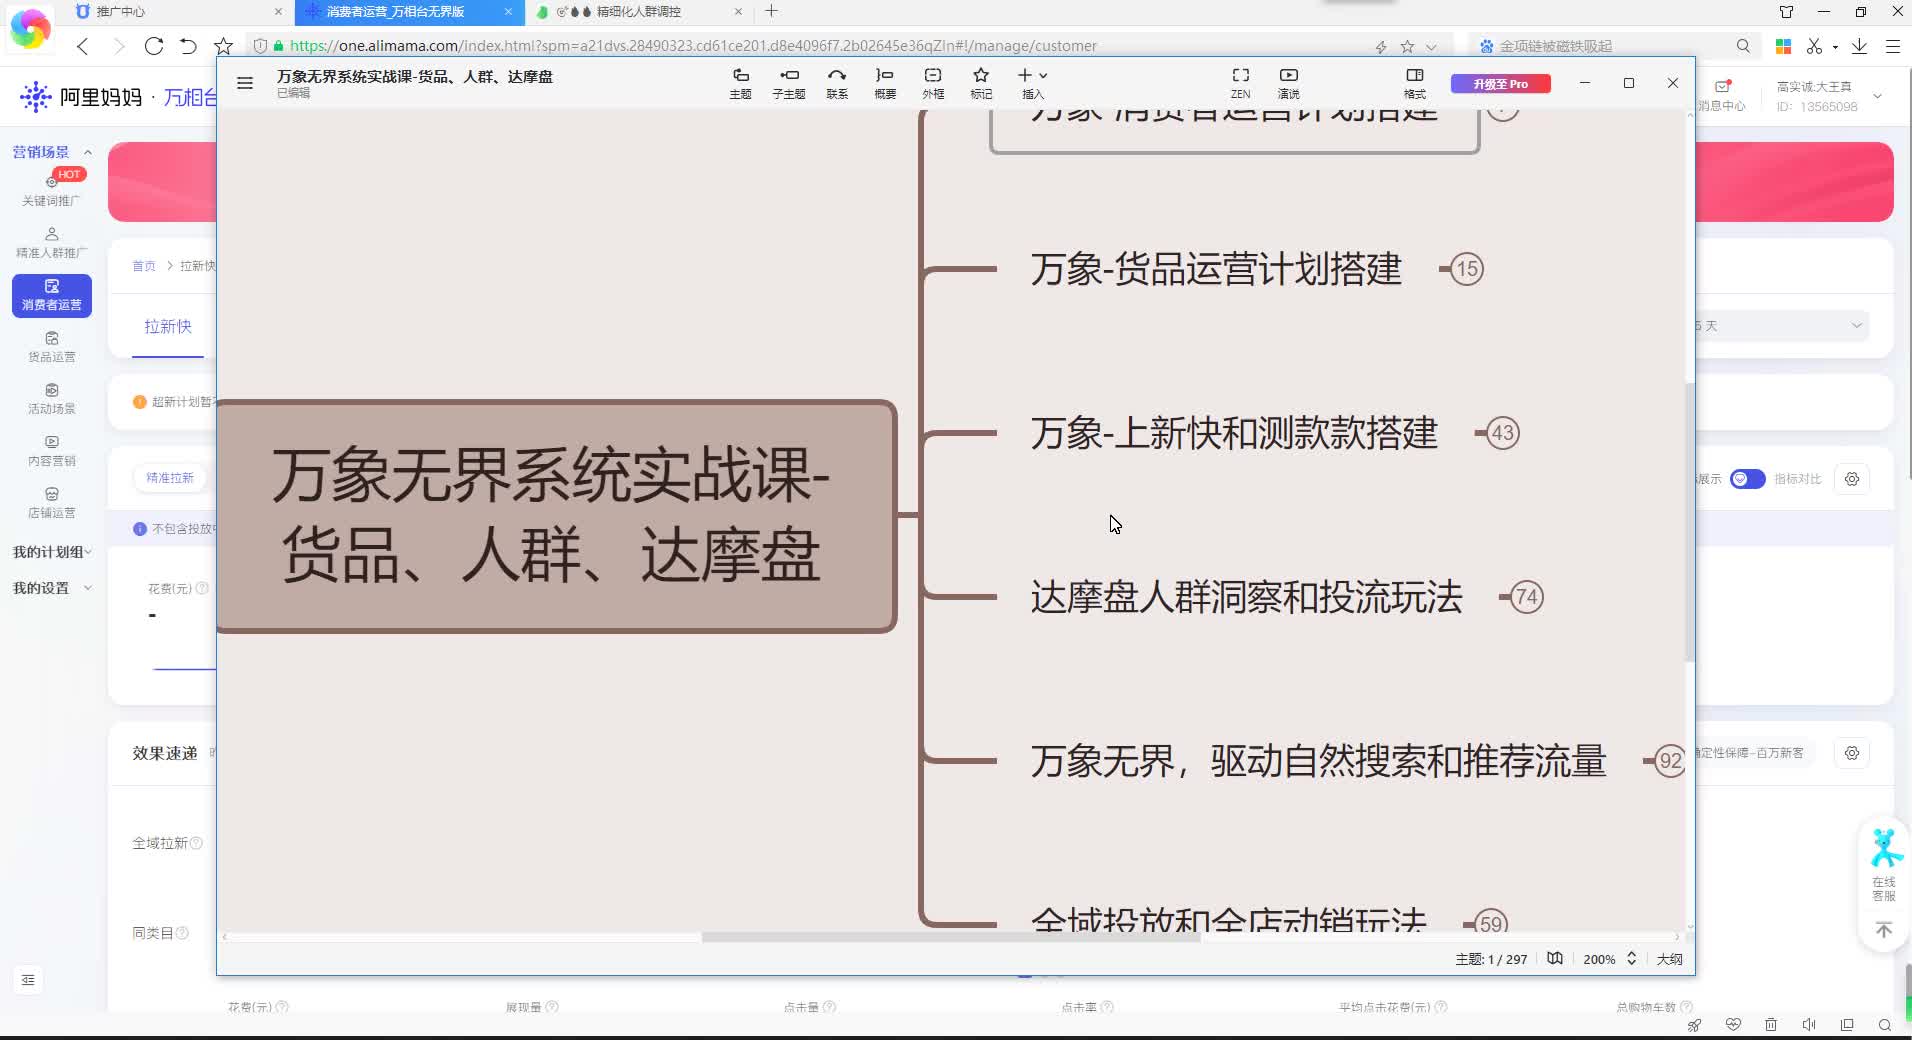Expand 万象-货品运营计划搭建 collapsed count 15
1912x1040 pixels.
[x=1467, y=269]
